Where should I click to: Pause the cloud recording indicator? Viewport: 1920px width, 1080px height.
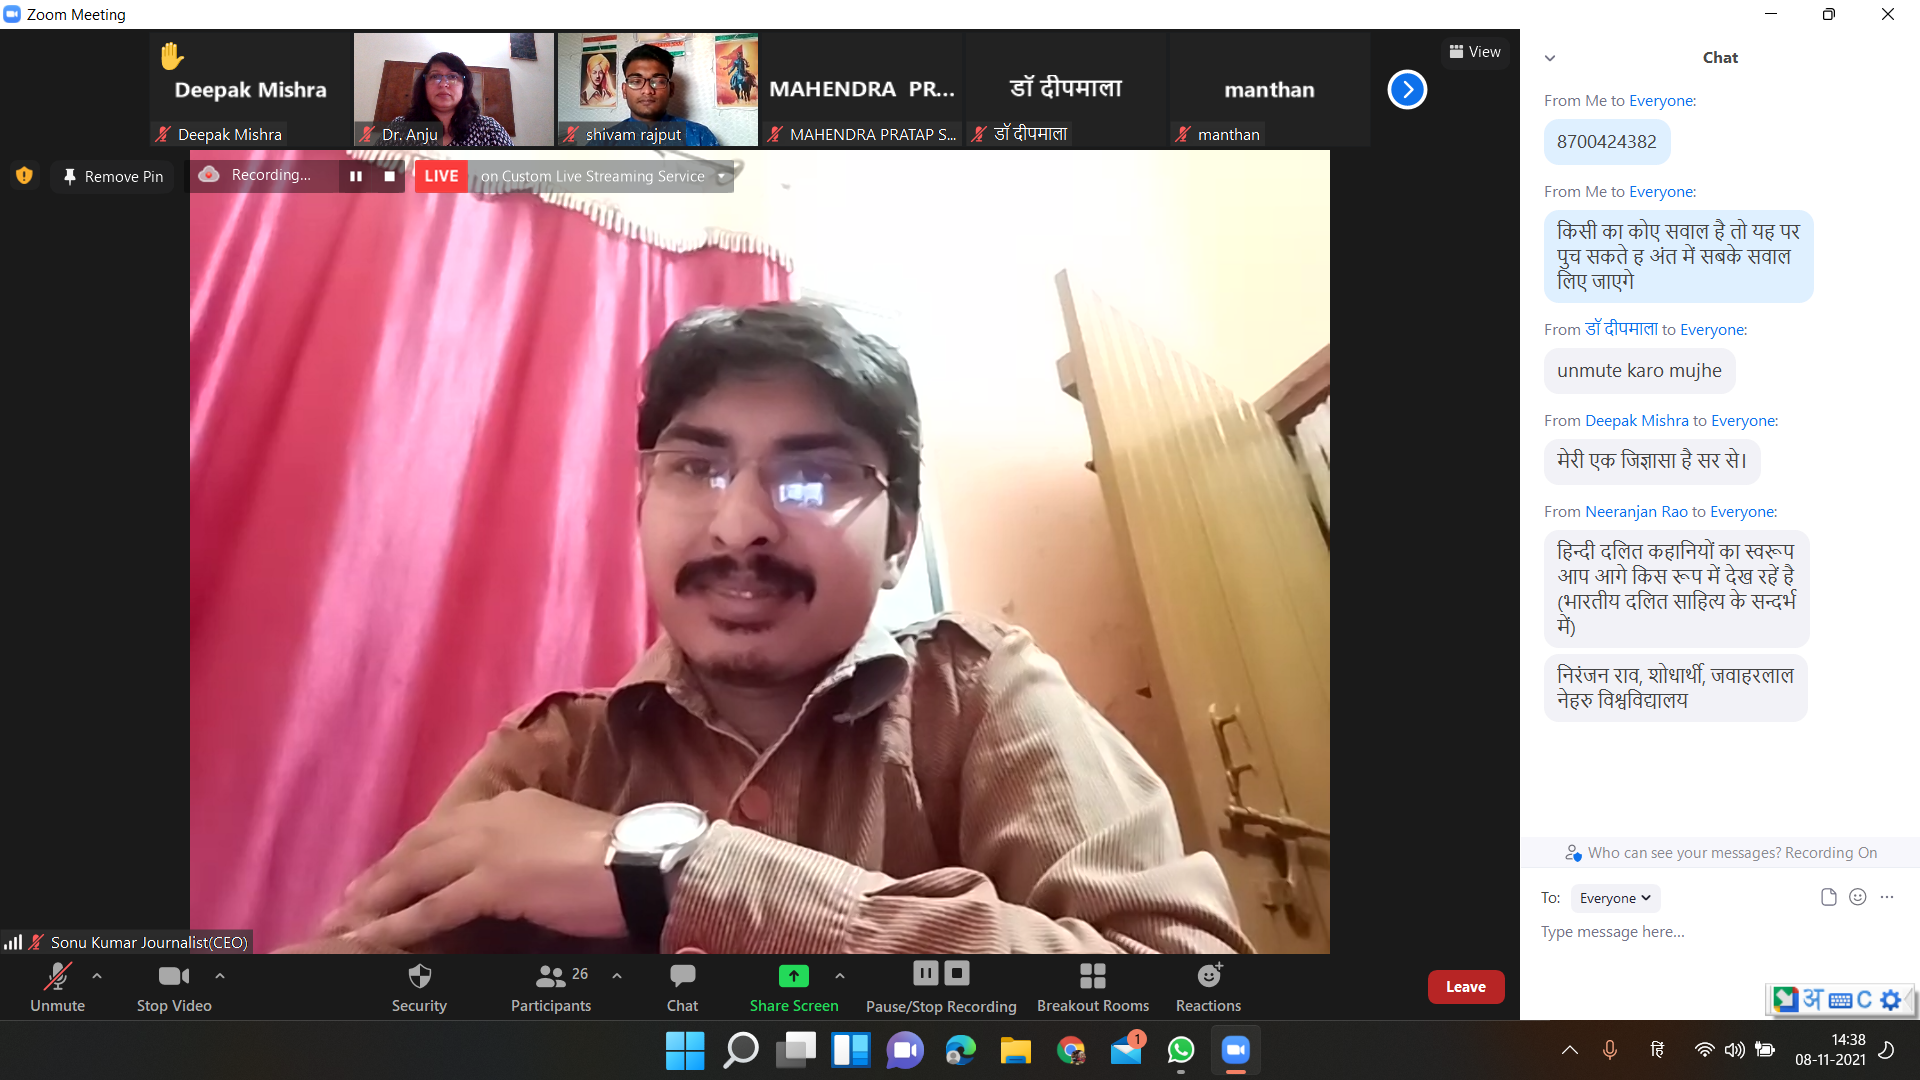pyautogui.click(x=356, y=176)
